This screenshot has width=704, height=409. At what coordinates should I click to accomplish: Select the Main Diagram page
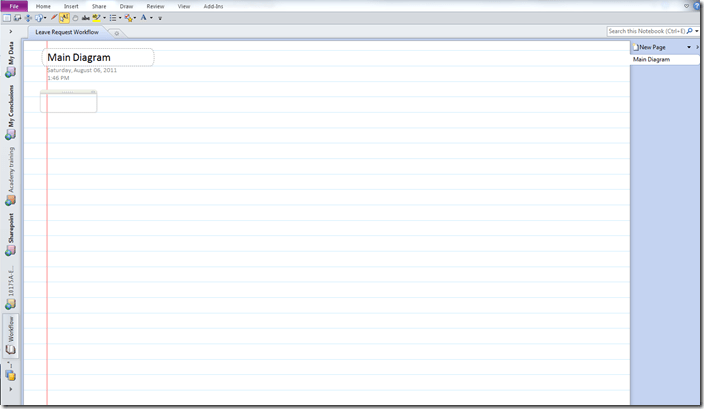[x=652, y=60]
